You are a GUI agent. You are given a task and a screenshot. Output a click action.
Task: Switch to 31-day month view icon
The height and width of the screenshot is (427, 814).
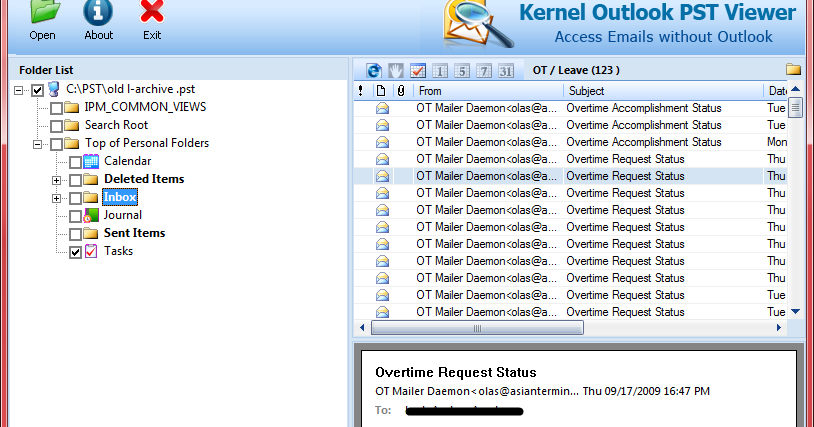[x=506, y=71]
